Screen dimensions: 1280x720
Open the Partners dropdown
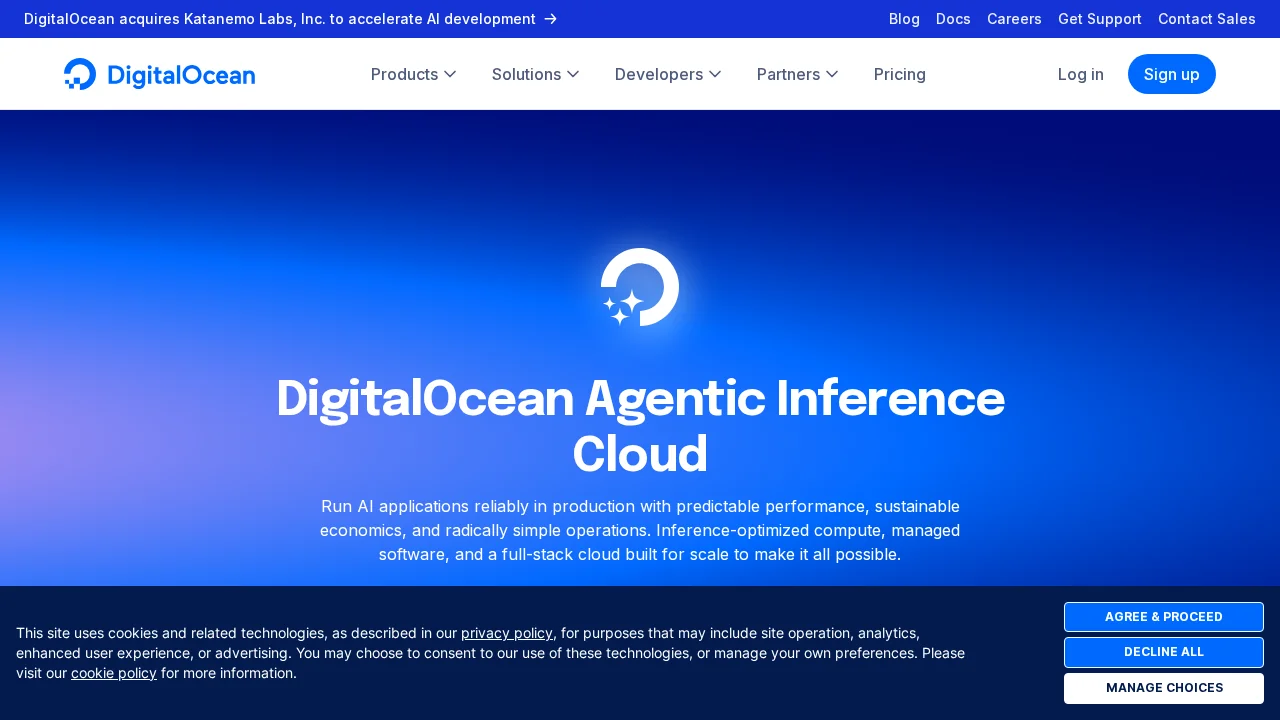tap(797, 74)
